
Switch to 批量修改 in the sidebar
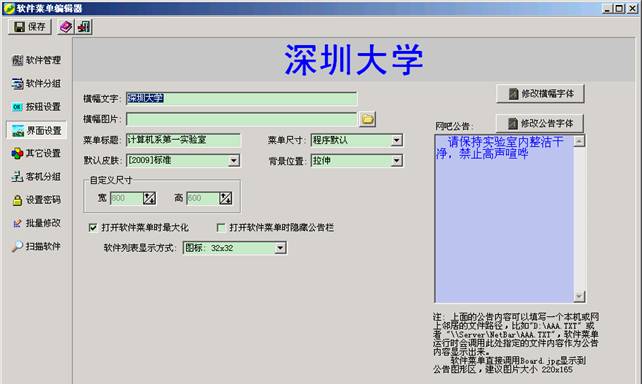pos(36,223)
